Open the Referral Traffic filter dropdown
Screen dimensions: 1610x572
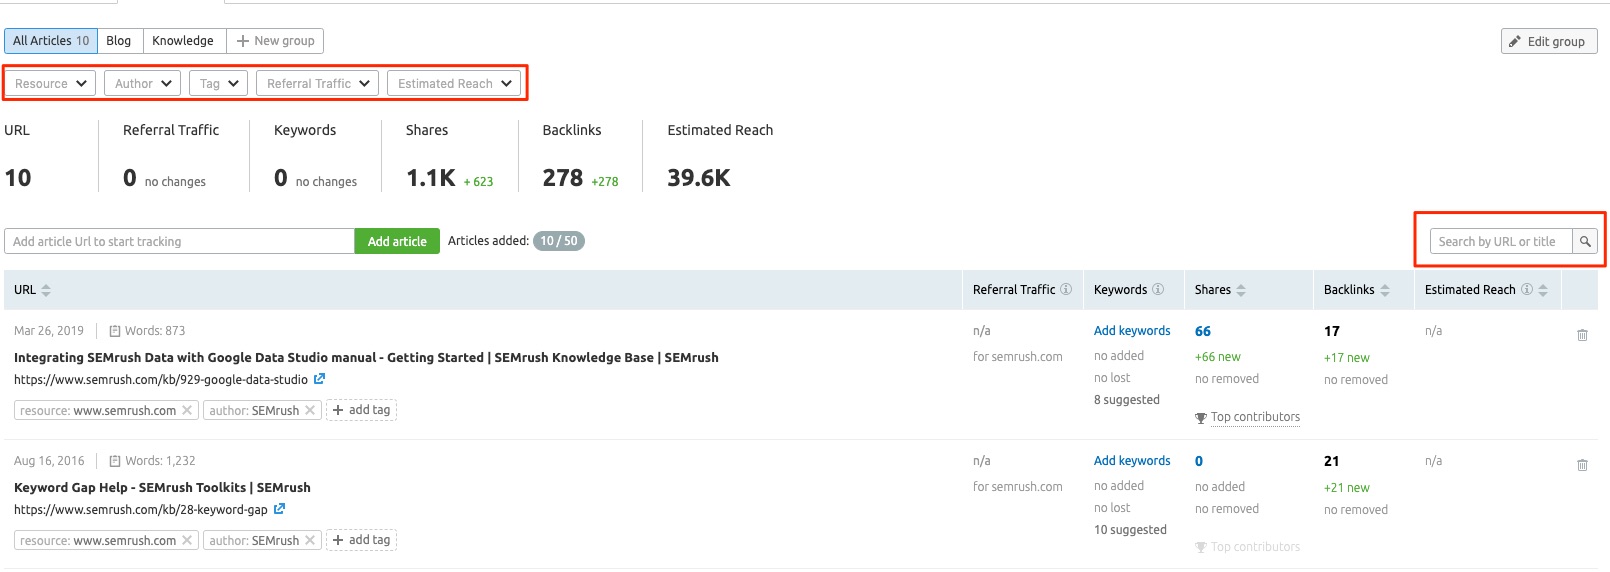click(317, 83)
